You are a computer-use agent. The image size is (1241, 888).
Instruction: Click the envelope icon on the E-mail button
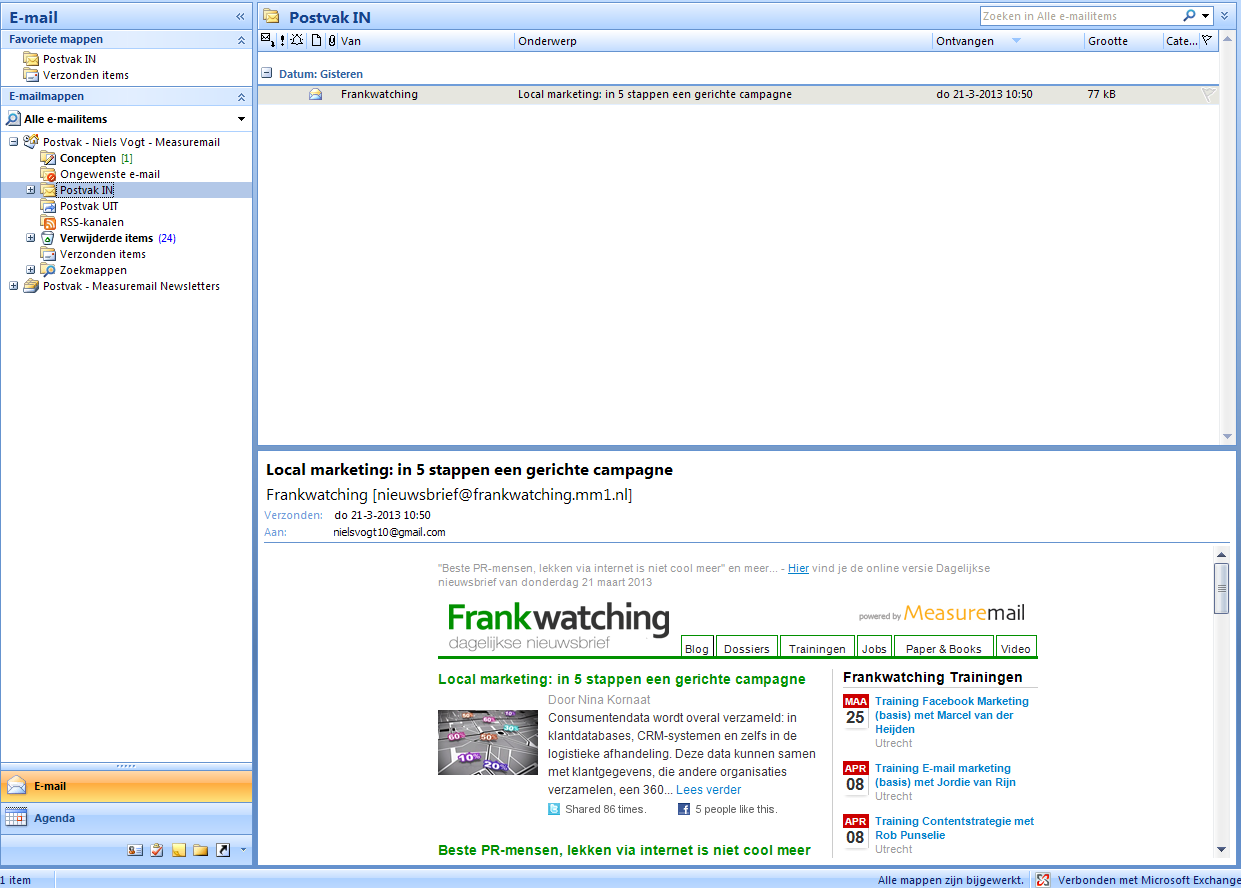coord(16,786)
